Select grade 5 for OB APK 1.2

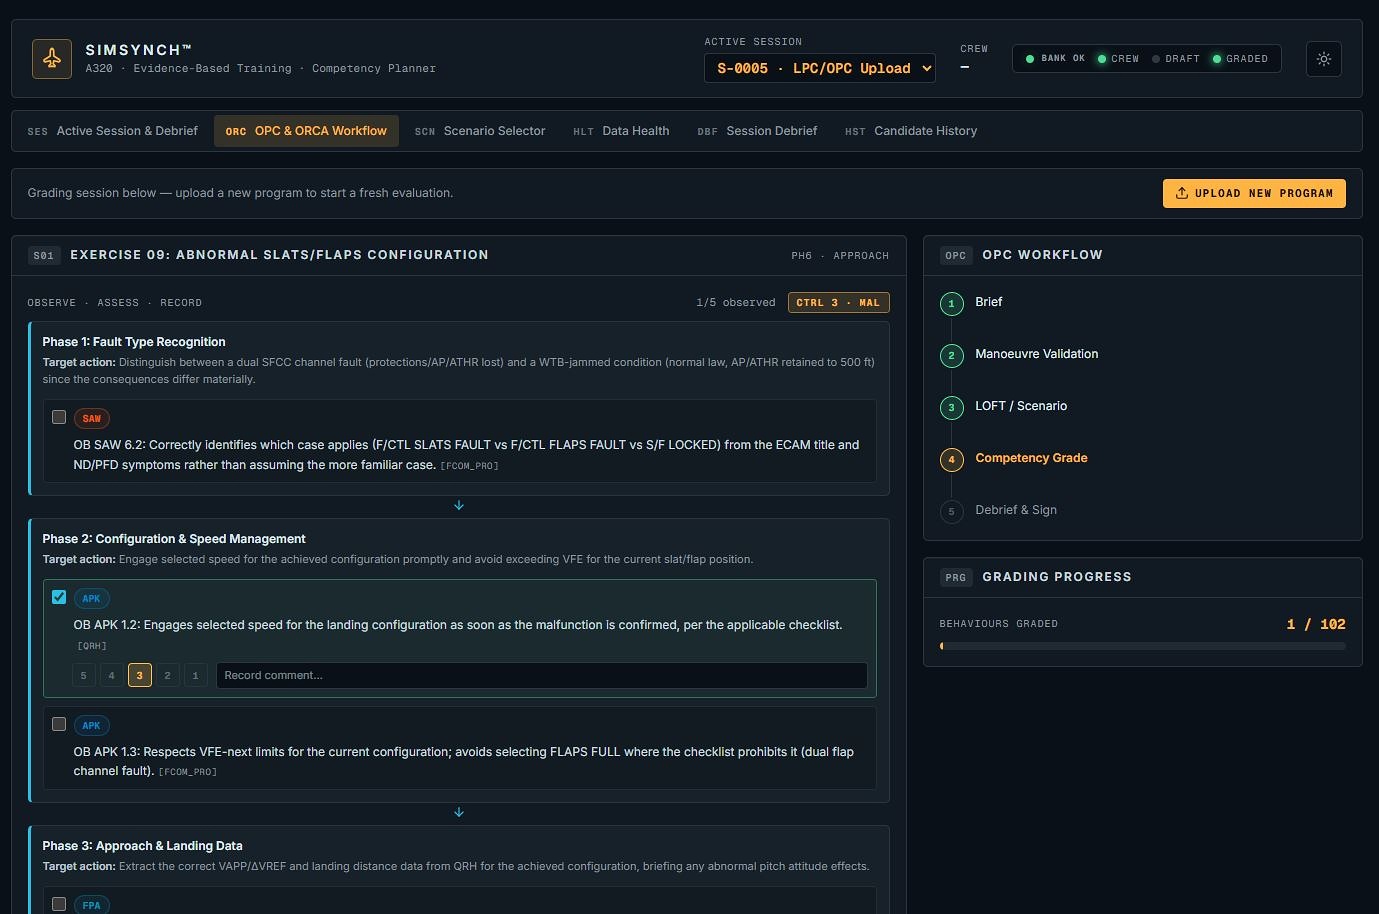tap(83, 675)
